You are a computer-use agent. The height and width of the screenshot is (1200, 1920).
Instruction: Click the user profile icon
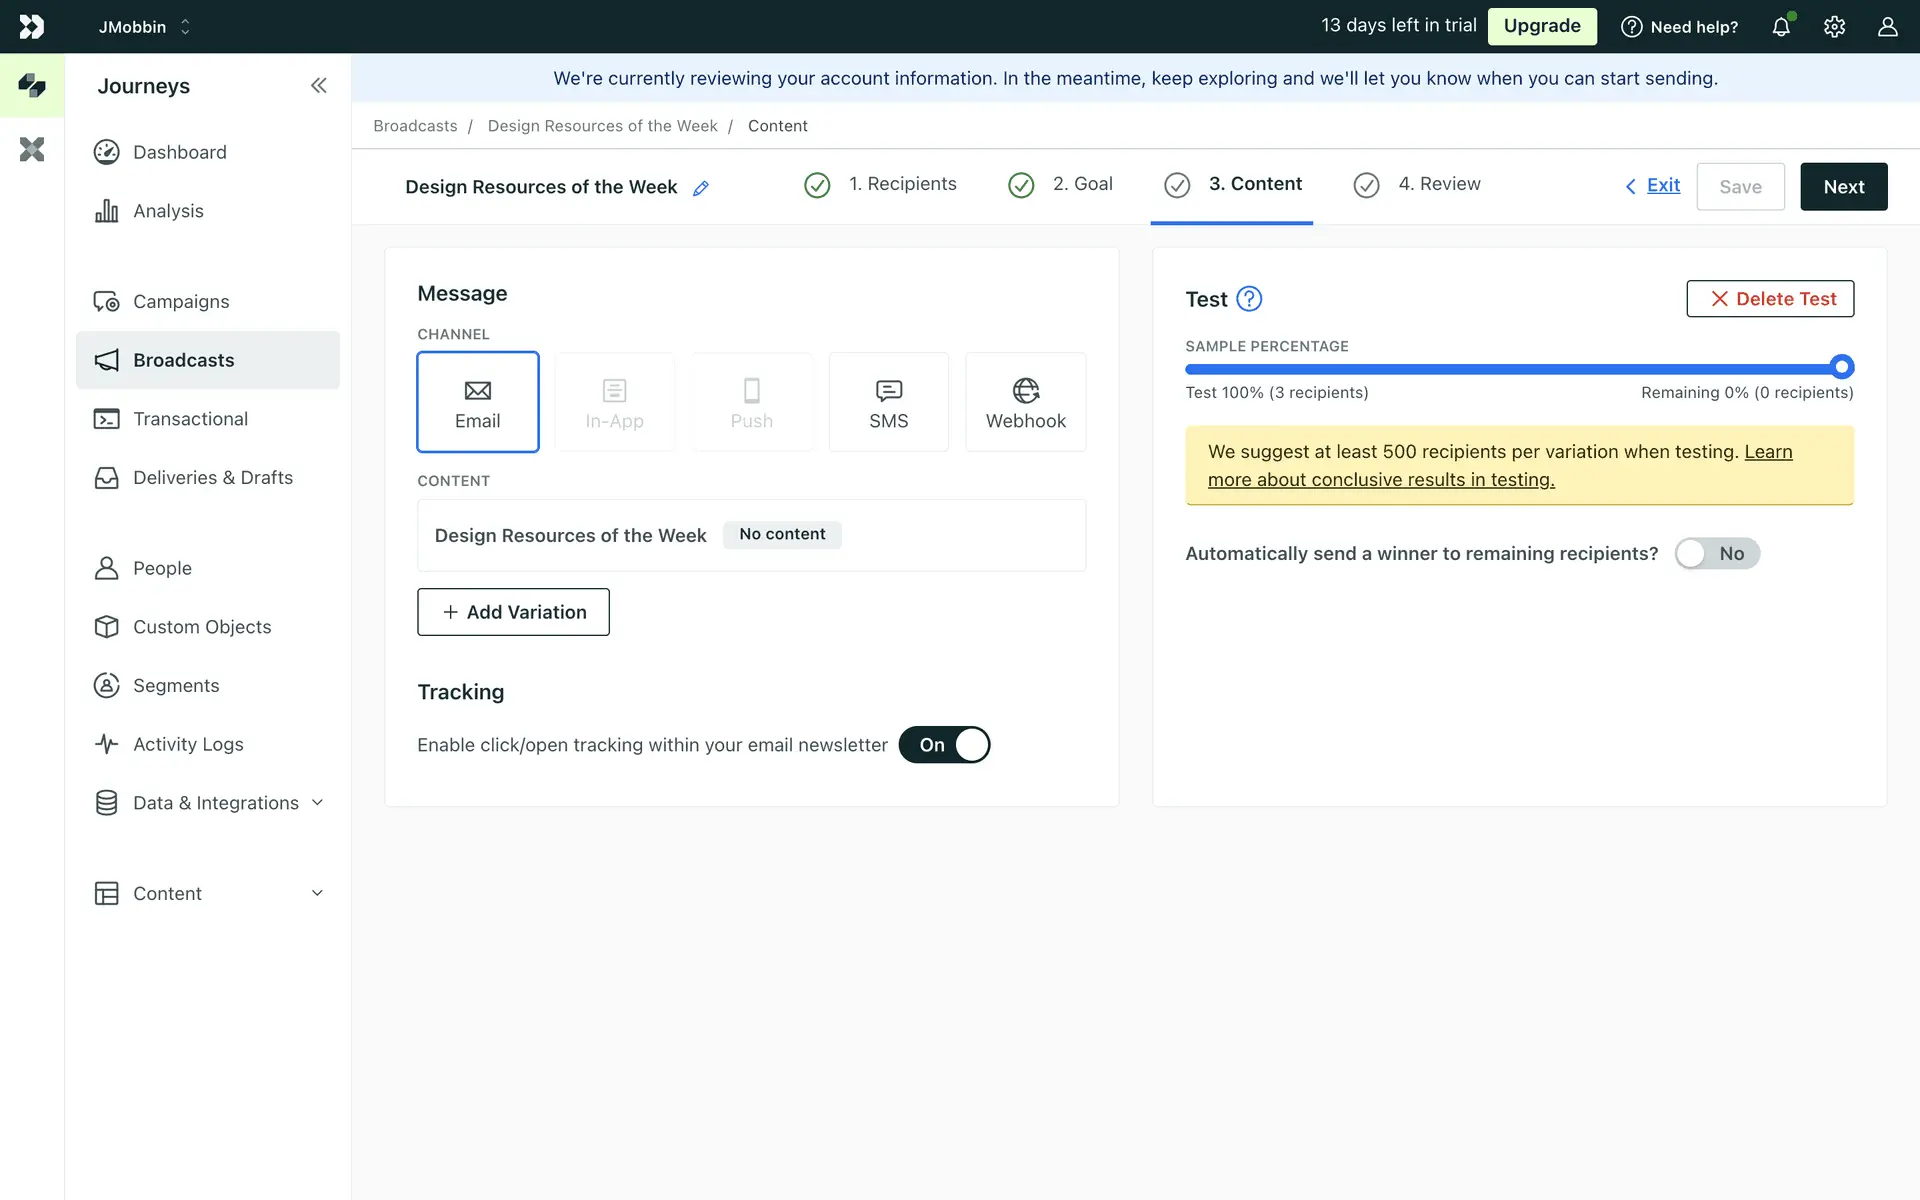pyautogui.click(x=1887, y=27)
